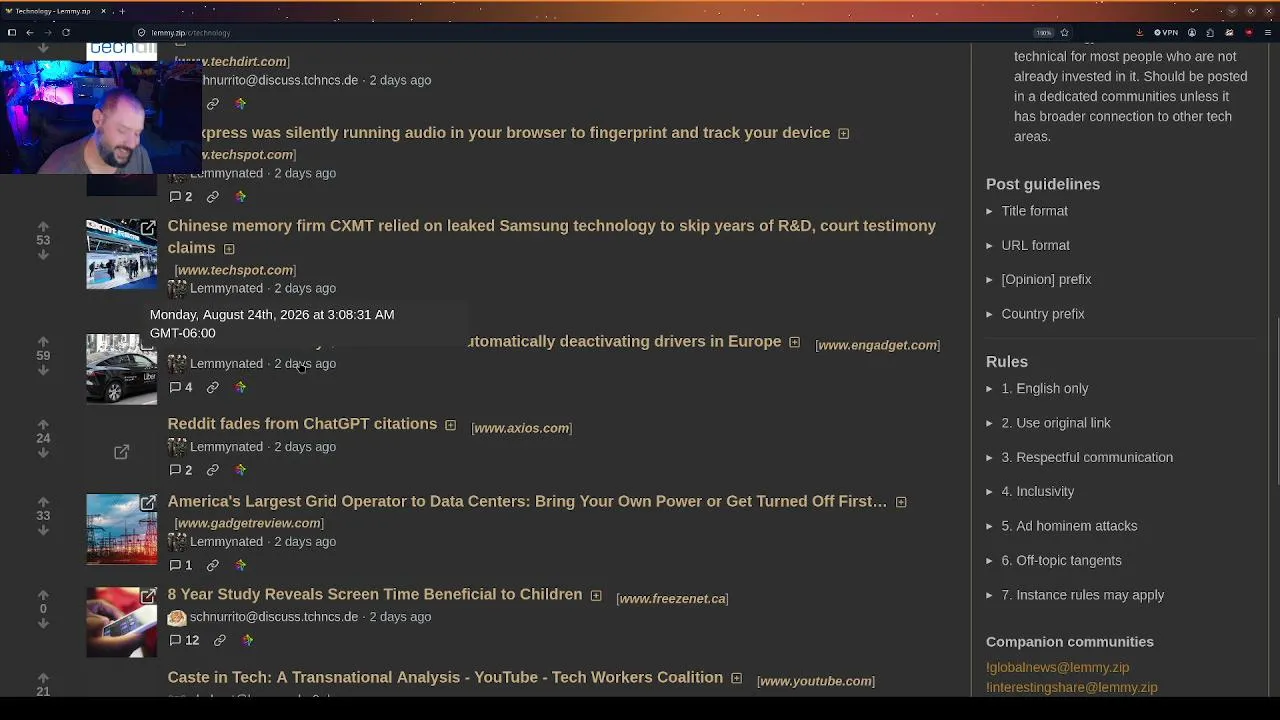Screen dimensions: 1280x720
Task: Click colorful star icon under Reddit fades post
Action: click(240, 470)
